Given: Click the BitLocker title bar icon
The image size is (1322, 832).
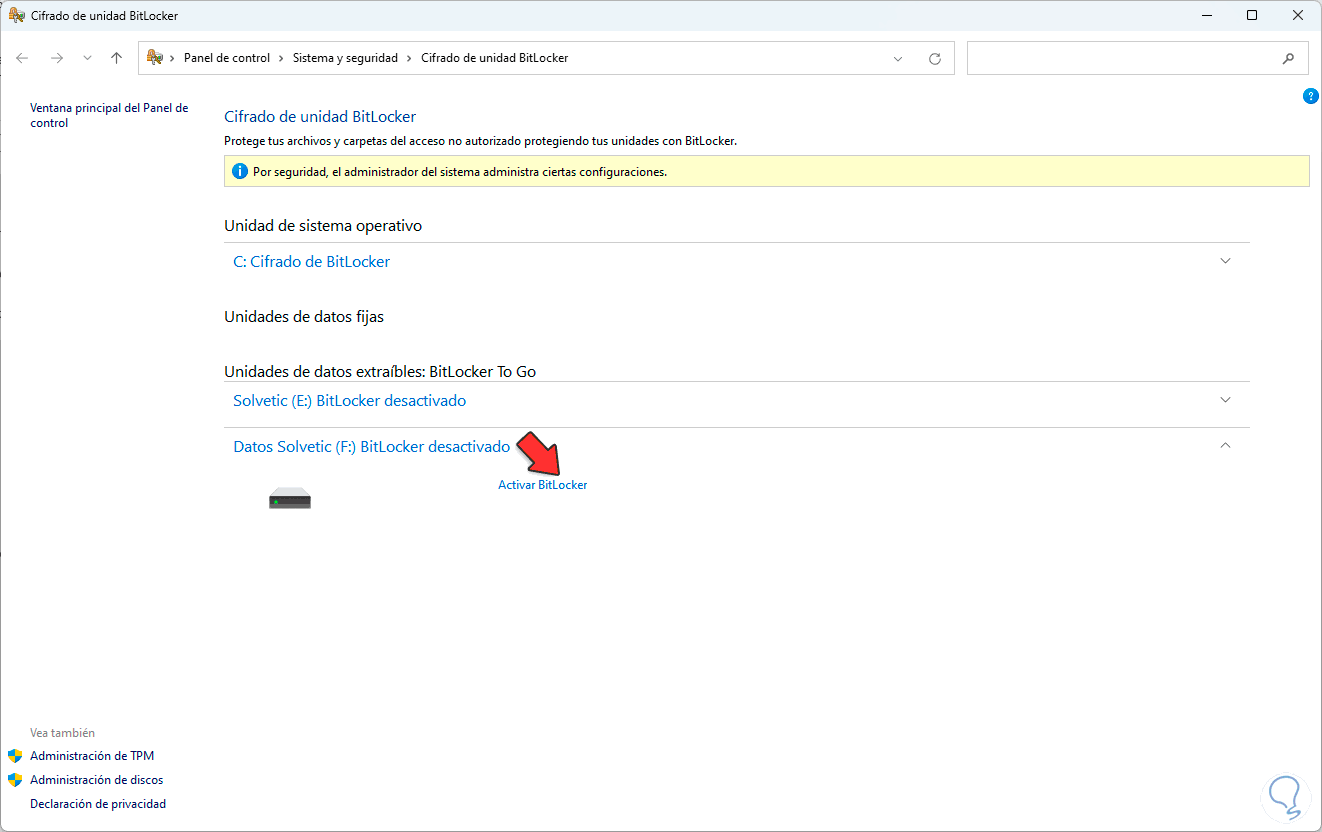Looking at the screenshot, I should pos(16,16).
